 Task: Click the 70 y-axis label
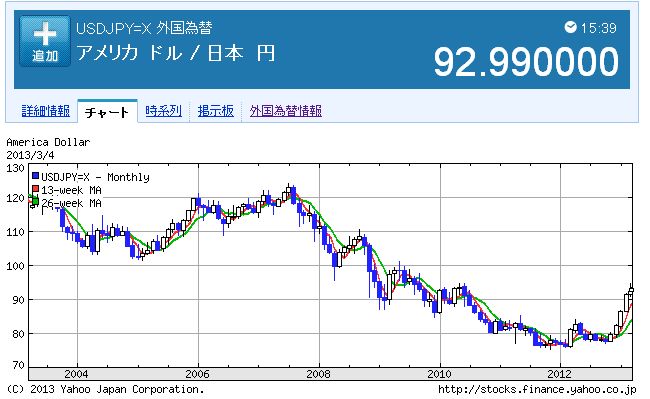tap(18, 365)
